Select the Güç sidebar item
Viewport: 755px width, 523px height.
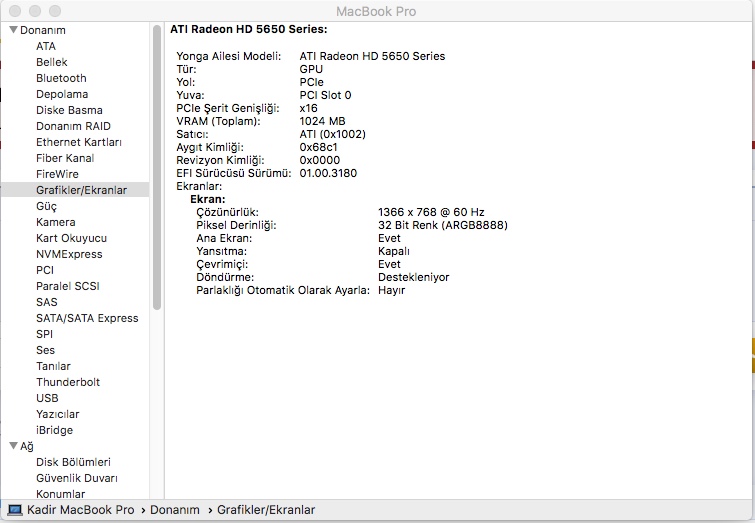coord(46,206)
